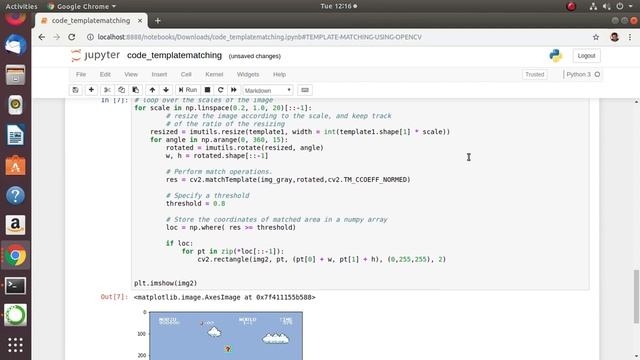
Task: Click the localhost address bar
Action: tap(260, 37)
